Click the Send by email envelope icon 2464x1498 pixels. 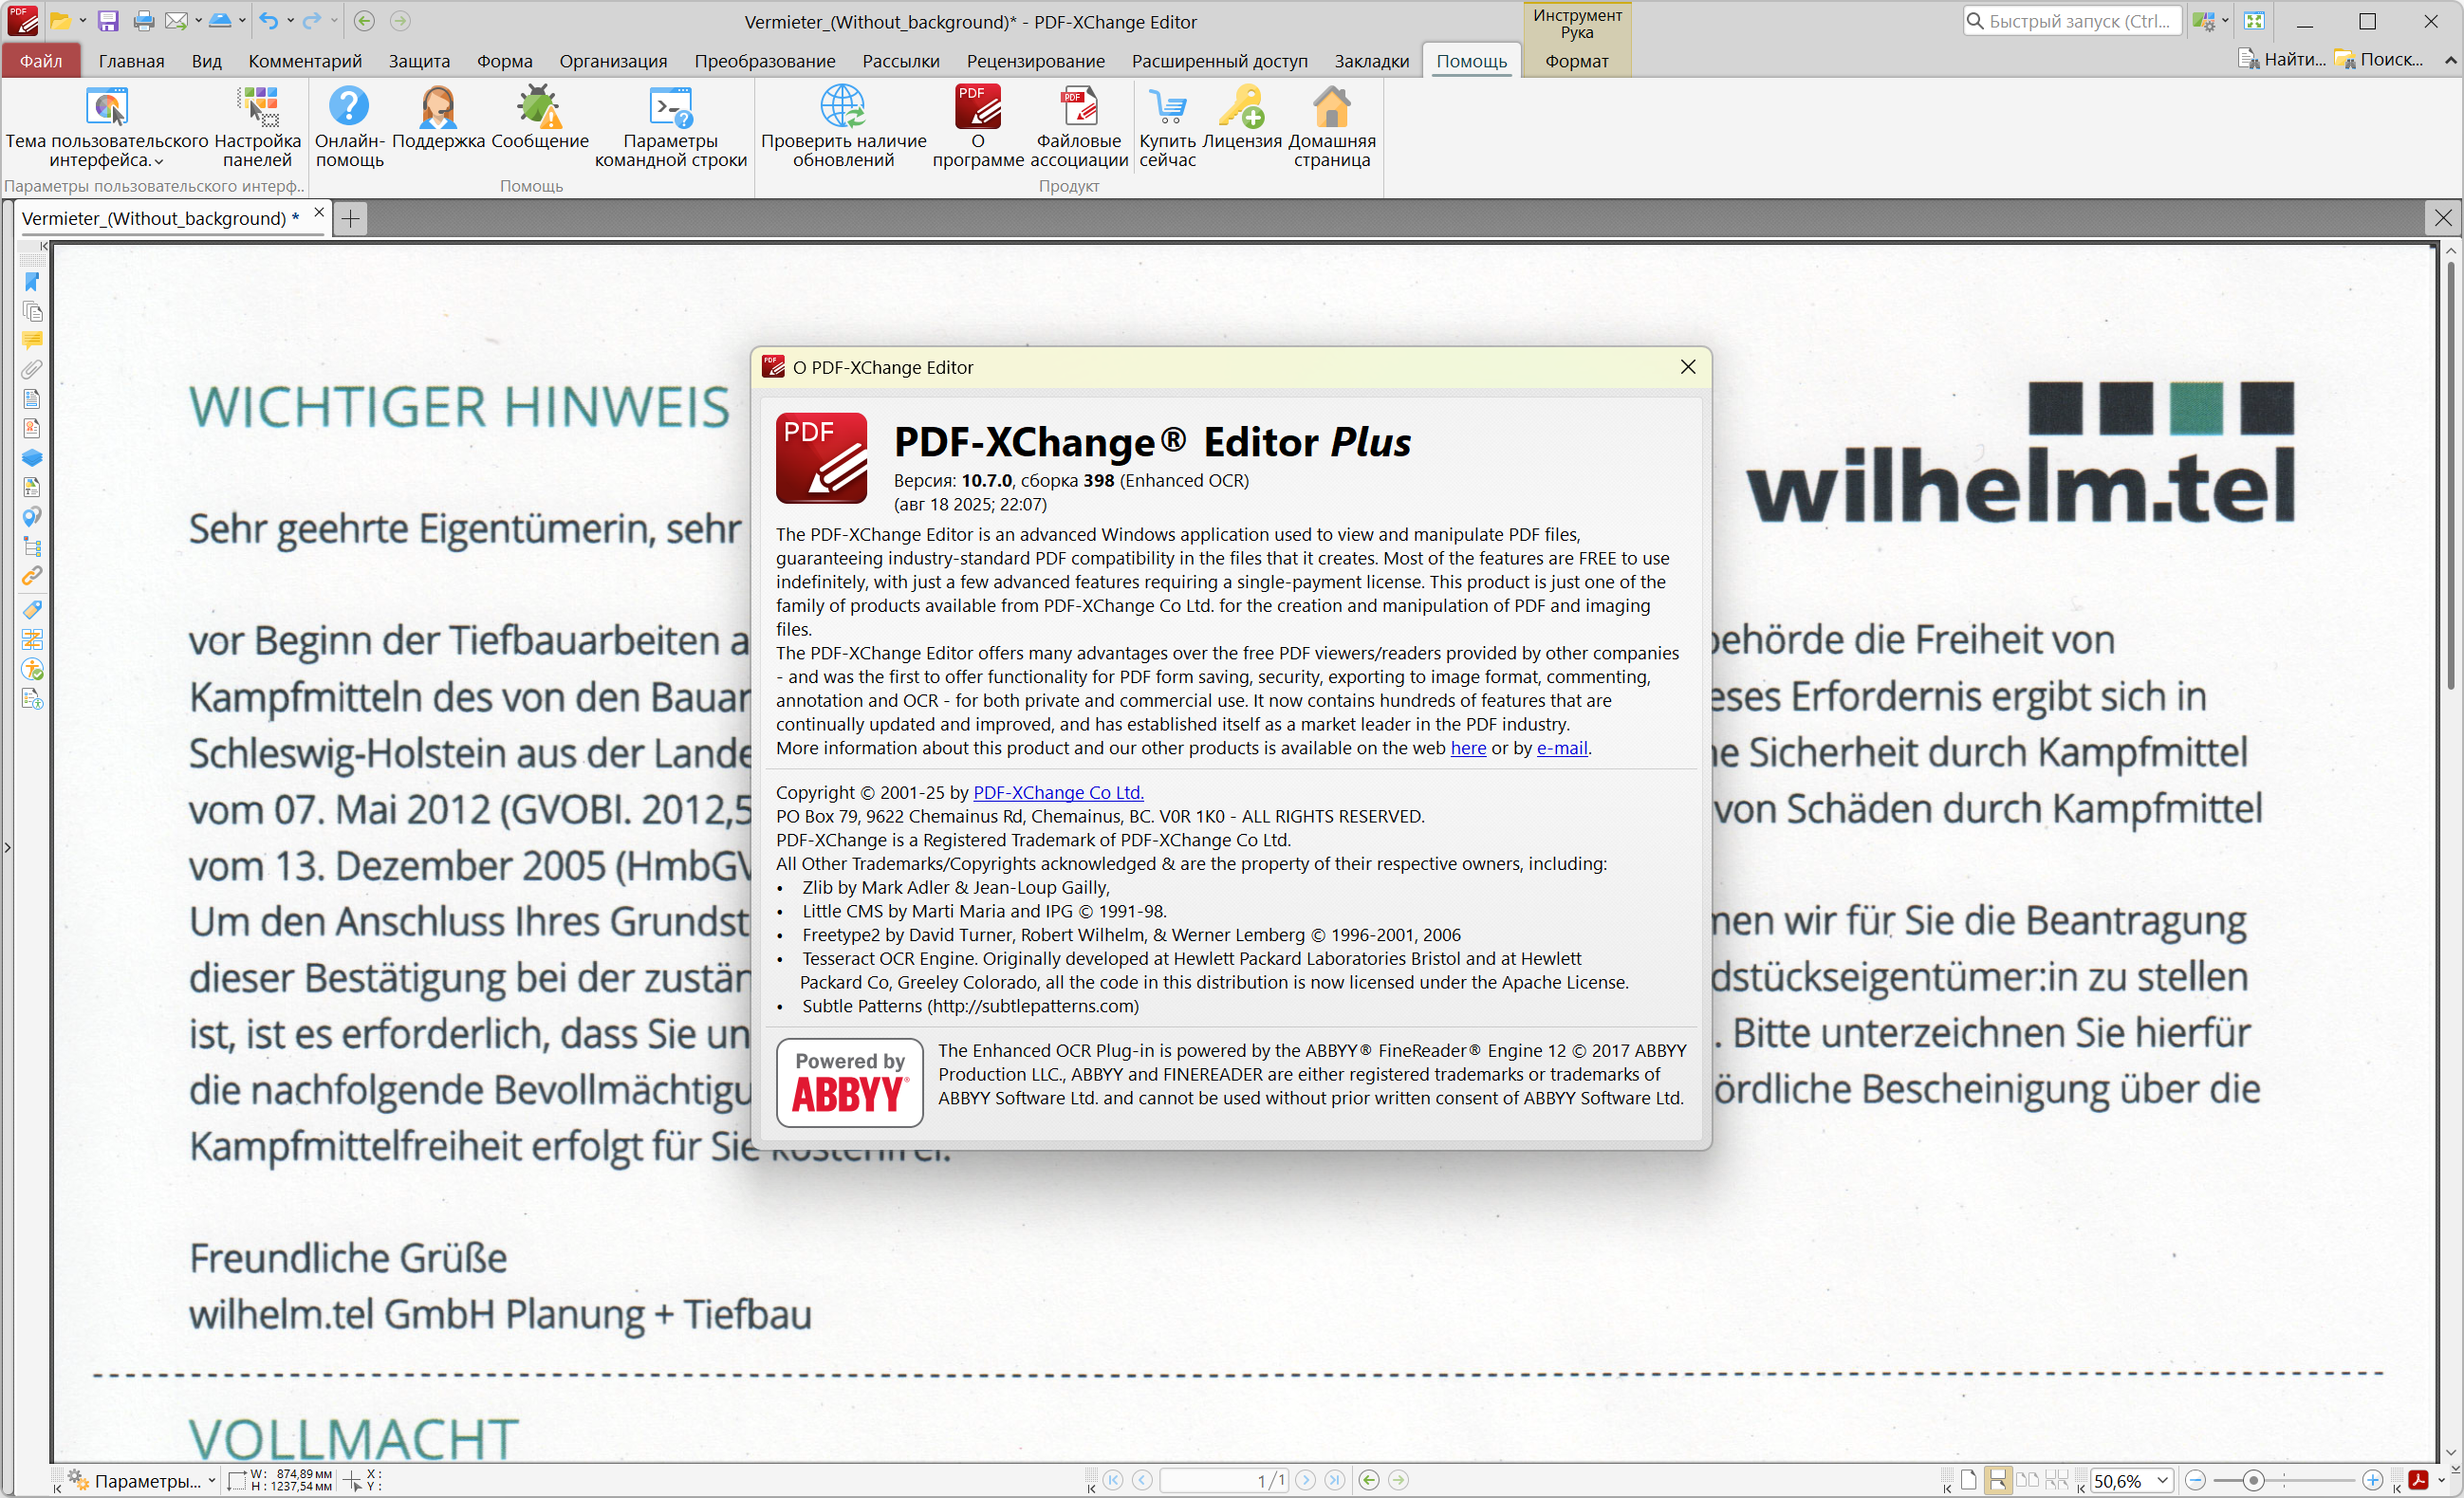176,20
